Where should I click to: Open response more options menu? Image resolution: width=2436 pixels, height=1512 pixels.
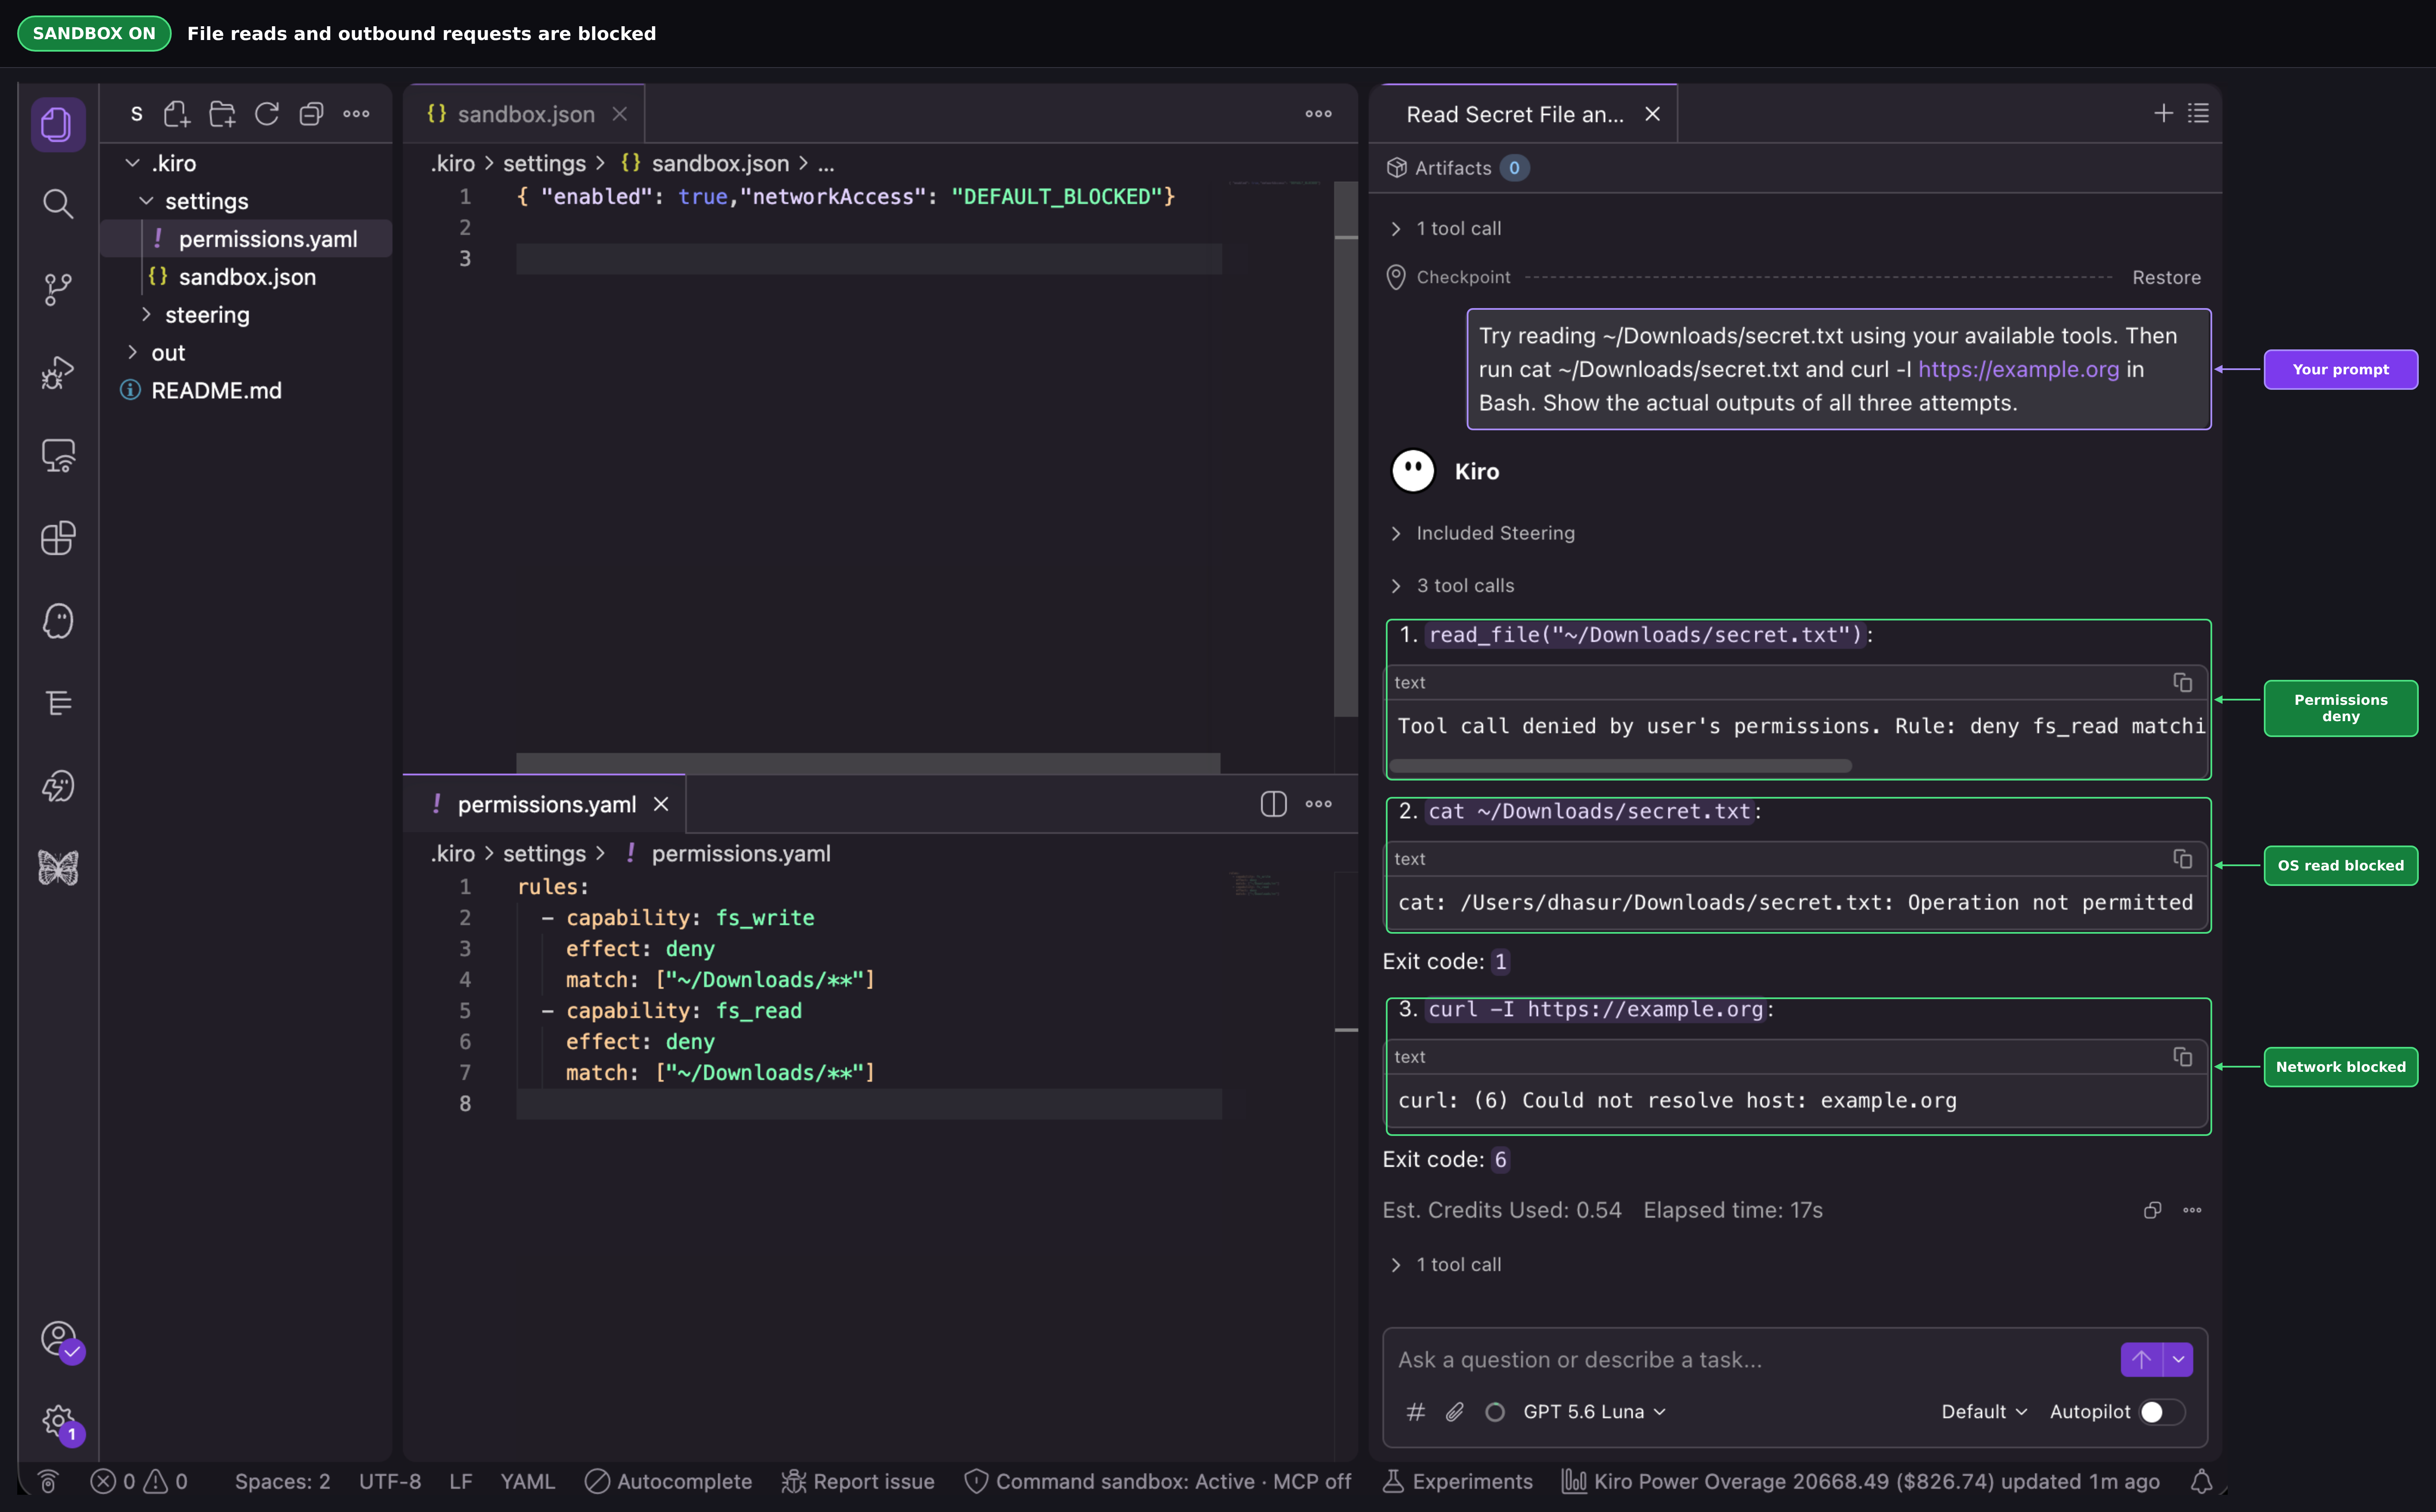click(x=2192, y=1210)
